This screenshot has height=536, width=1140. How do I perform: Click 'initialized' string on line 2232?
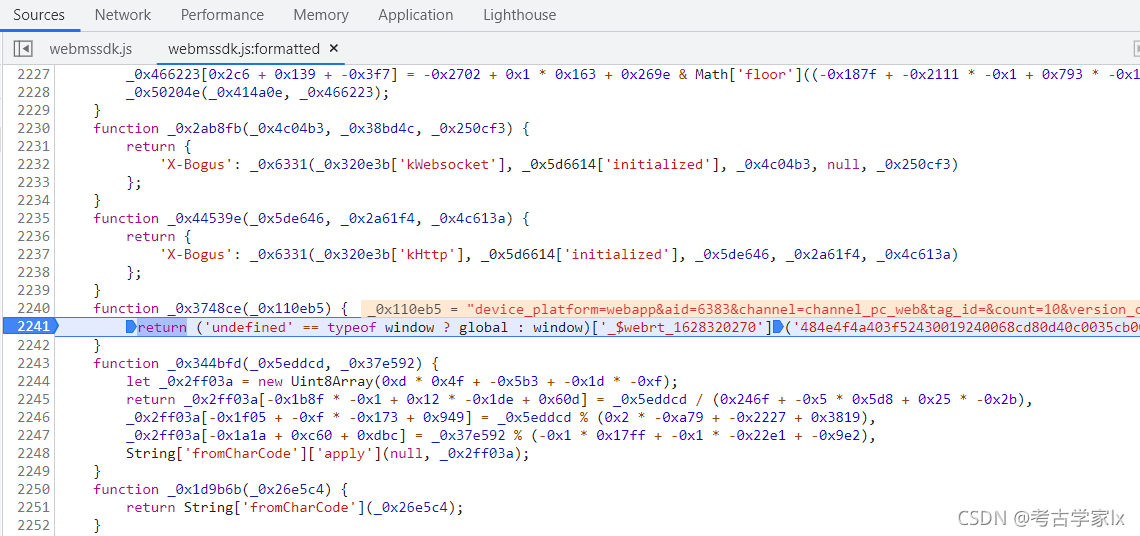click(659, 164)
